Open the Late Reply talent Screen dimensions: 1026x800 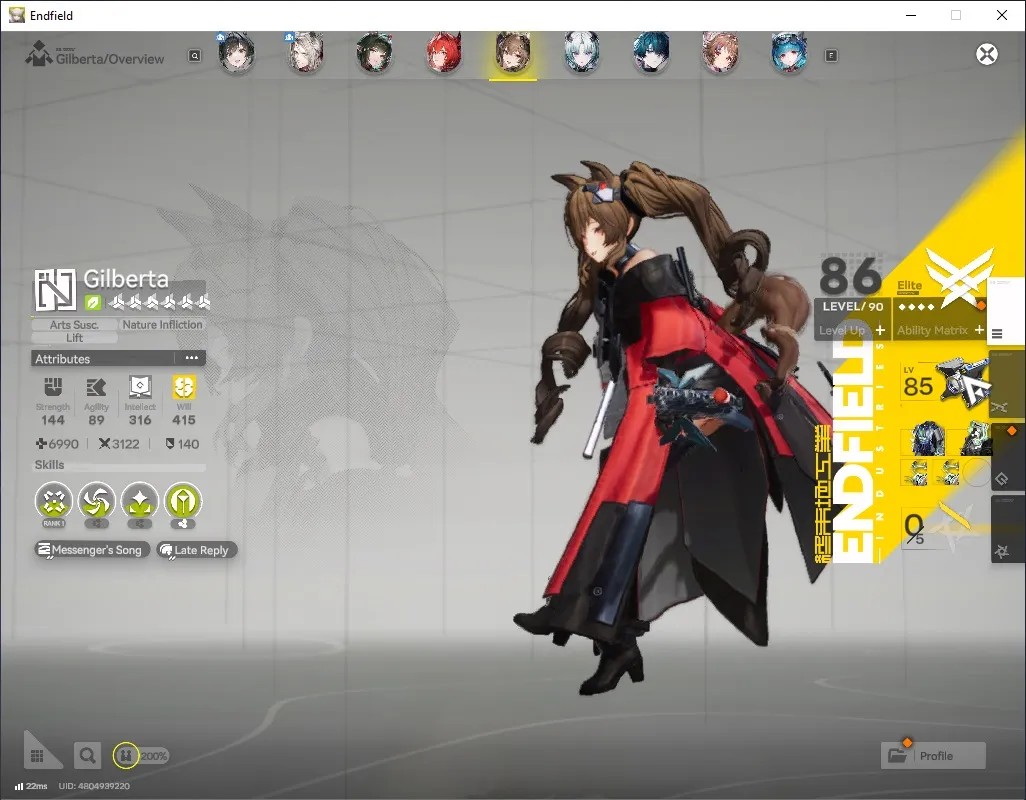(x=196, y=550)
